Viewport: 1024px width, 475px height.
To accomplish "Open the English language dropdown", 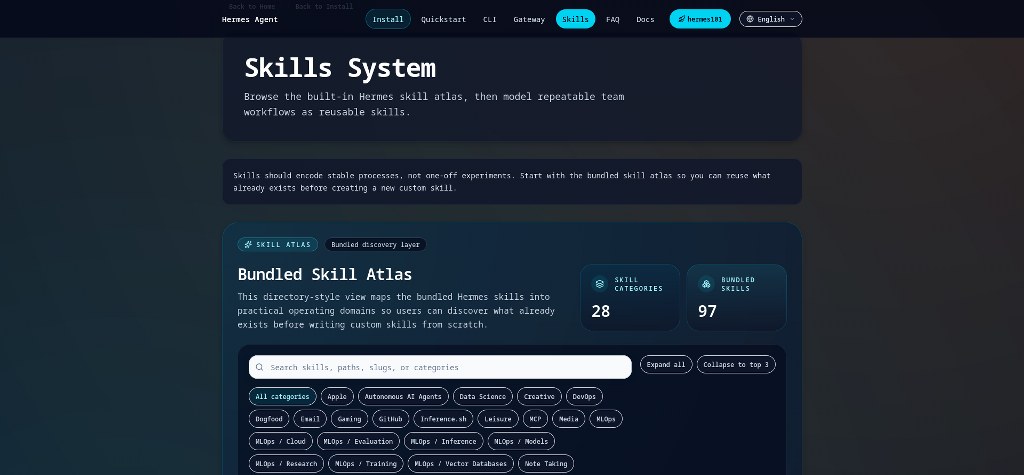I will click(771, 19).
